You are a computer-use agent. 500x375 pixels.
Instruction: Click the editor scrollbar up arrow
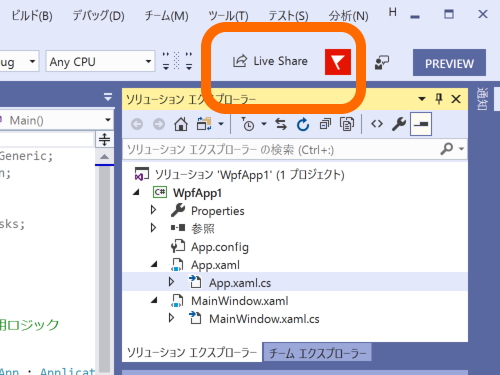click(x=105, y=156)
